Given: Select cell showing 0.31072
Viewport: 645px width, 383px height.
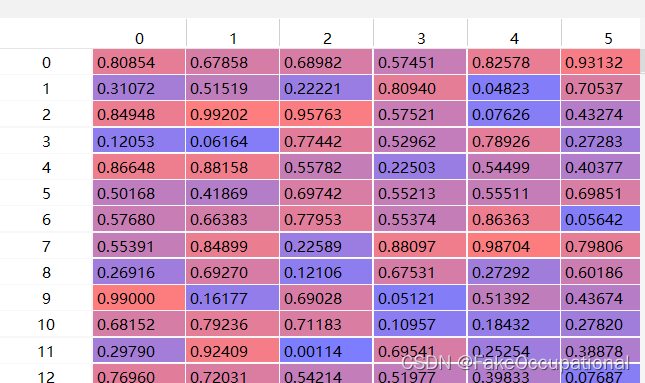Looking at the screenshot, I should click(139, 88).
